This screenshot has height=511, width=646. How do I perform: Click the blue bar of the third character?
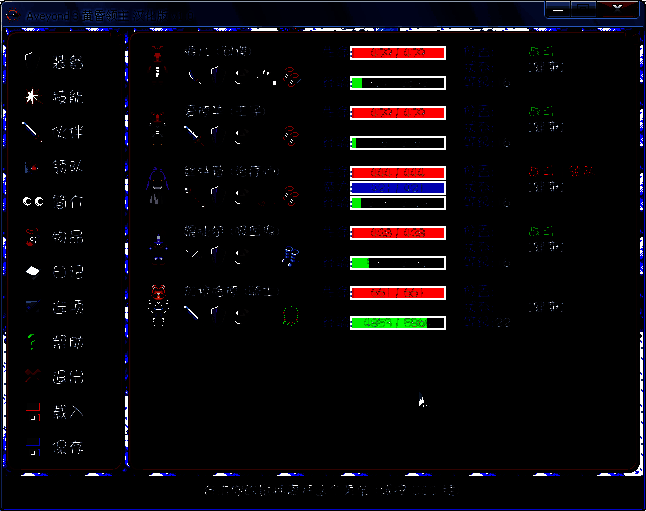397,188
